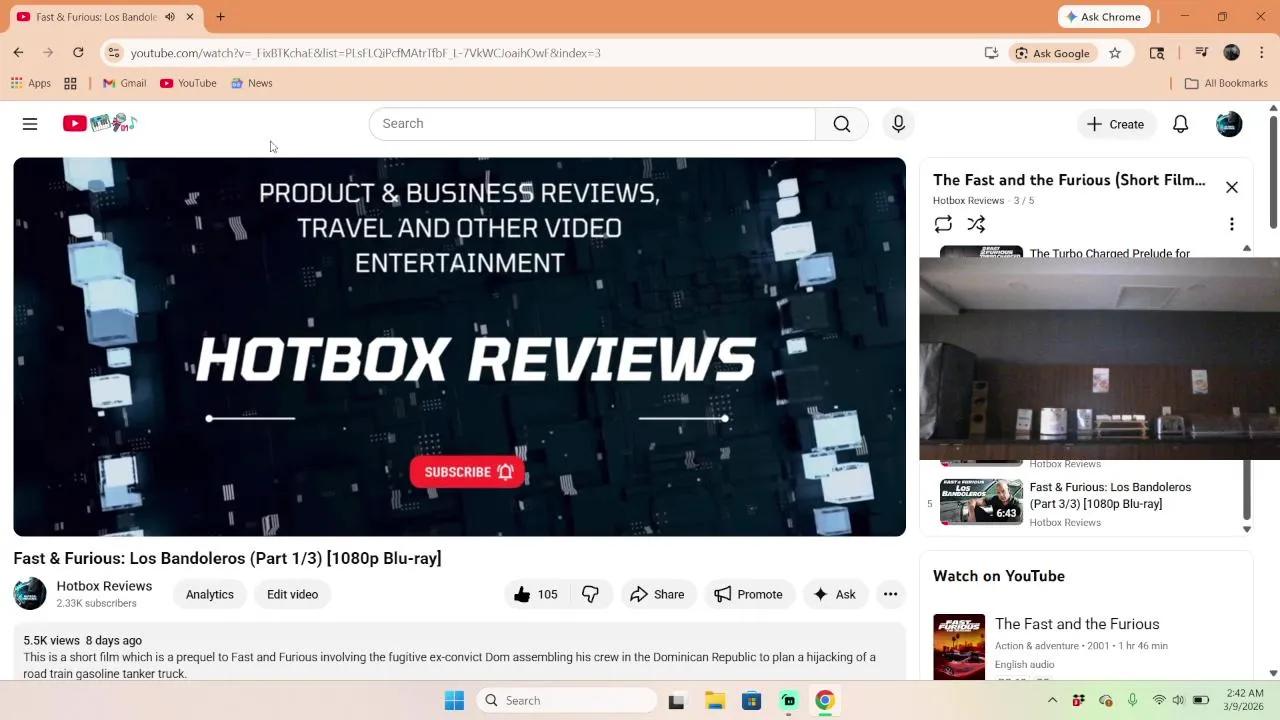This screenshot has width=1280, height=720.
Task: Dislike this video
Action: [x=590, y=594]
